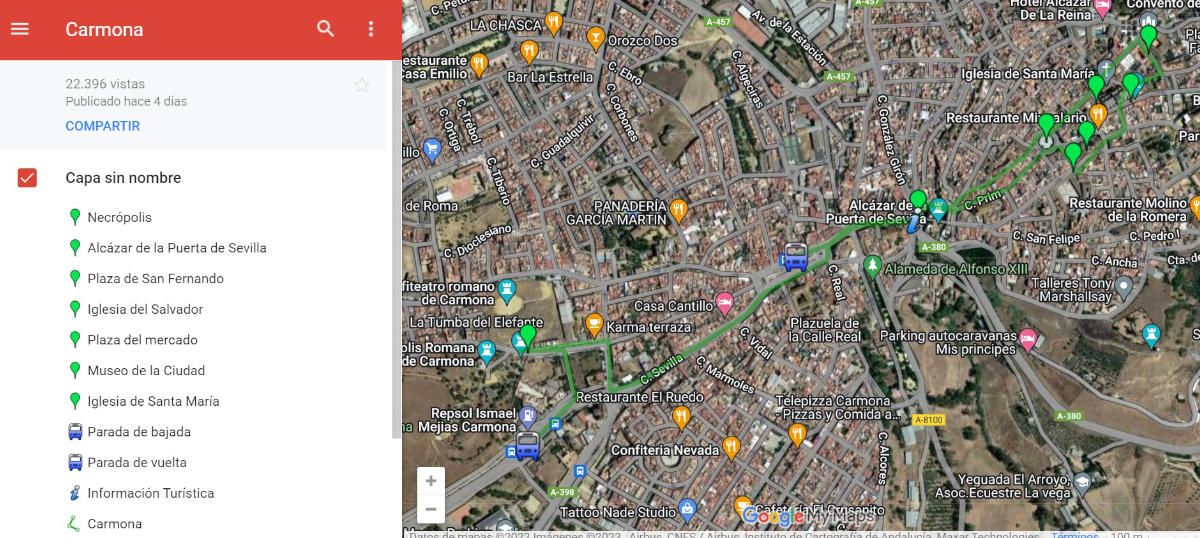Screen dimensions: 1200x538
Task: Click the Yeguada El Arroyo marker
Action: pyautogui.click(x=1082, y=485)
